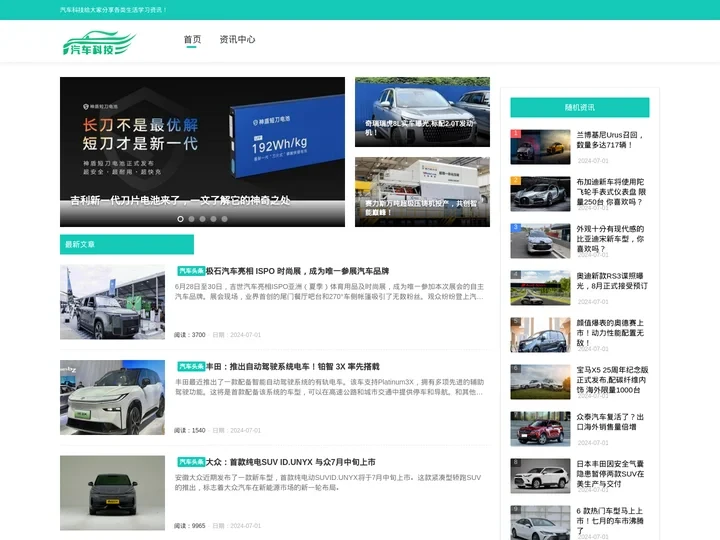
Task: Select the fifth carousel dot indicator
Action: tap(225, 219)
